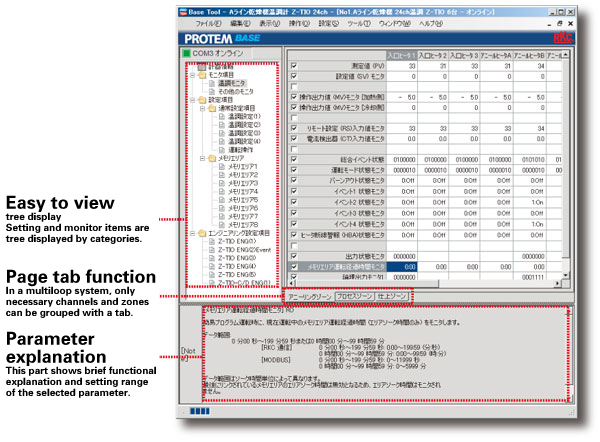
Task: Click the grid's vertical scrollbar down arrow
Action: pyautogui.click(x=566, y=275)
